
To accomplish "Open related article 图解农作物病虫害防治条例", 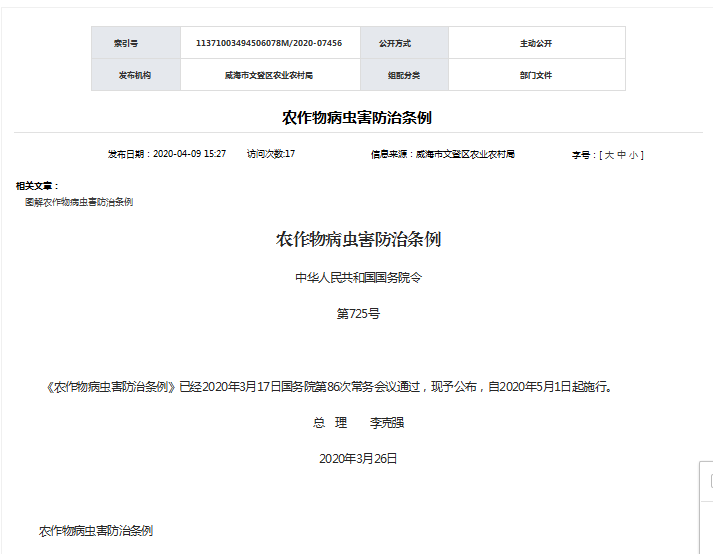I will click(x=79, y=202).
